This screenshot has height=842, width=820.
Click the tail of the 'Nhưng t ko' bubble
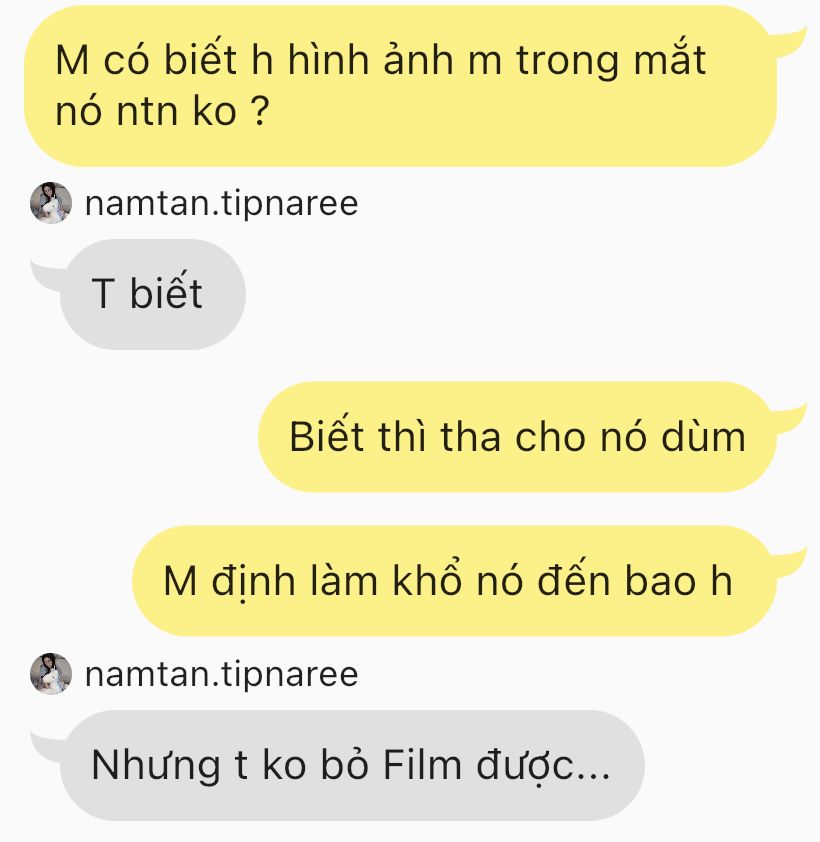coord(46,746)
